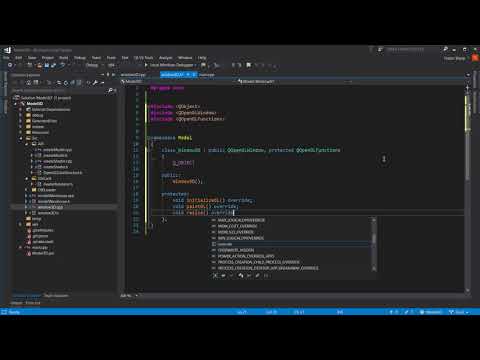Click the Visual Studio logo icon

point(7,50)
